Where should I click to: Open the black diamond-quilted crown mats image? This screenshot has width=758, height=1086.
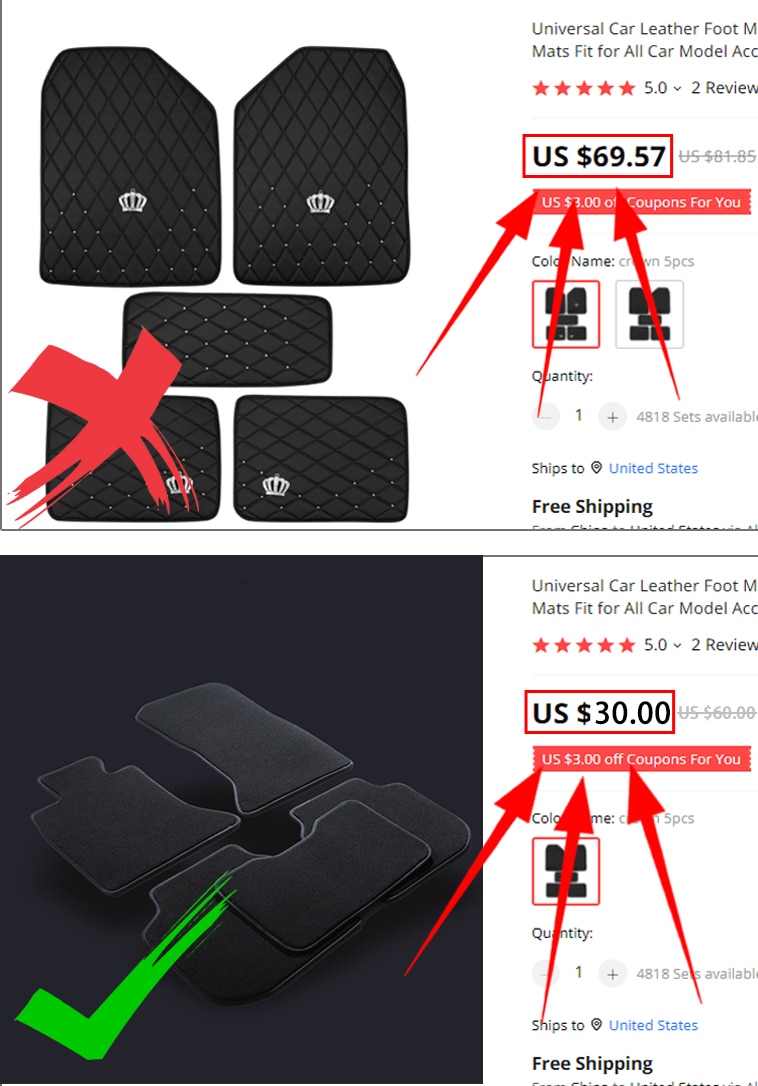(225, 284)
